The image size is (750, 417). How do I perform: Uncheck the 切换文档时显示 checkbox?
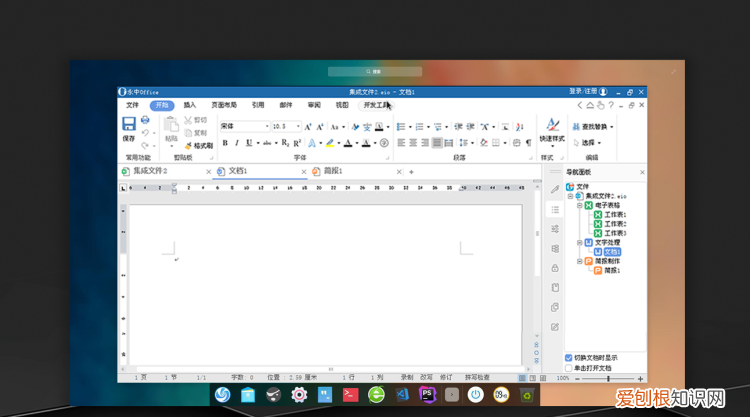tap(569, 357)
